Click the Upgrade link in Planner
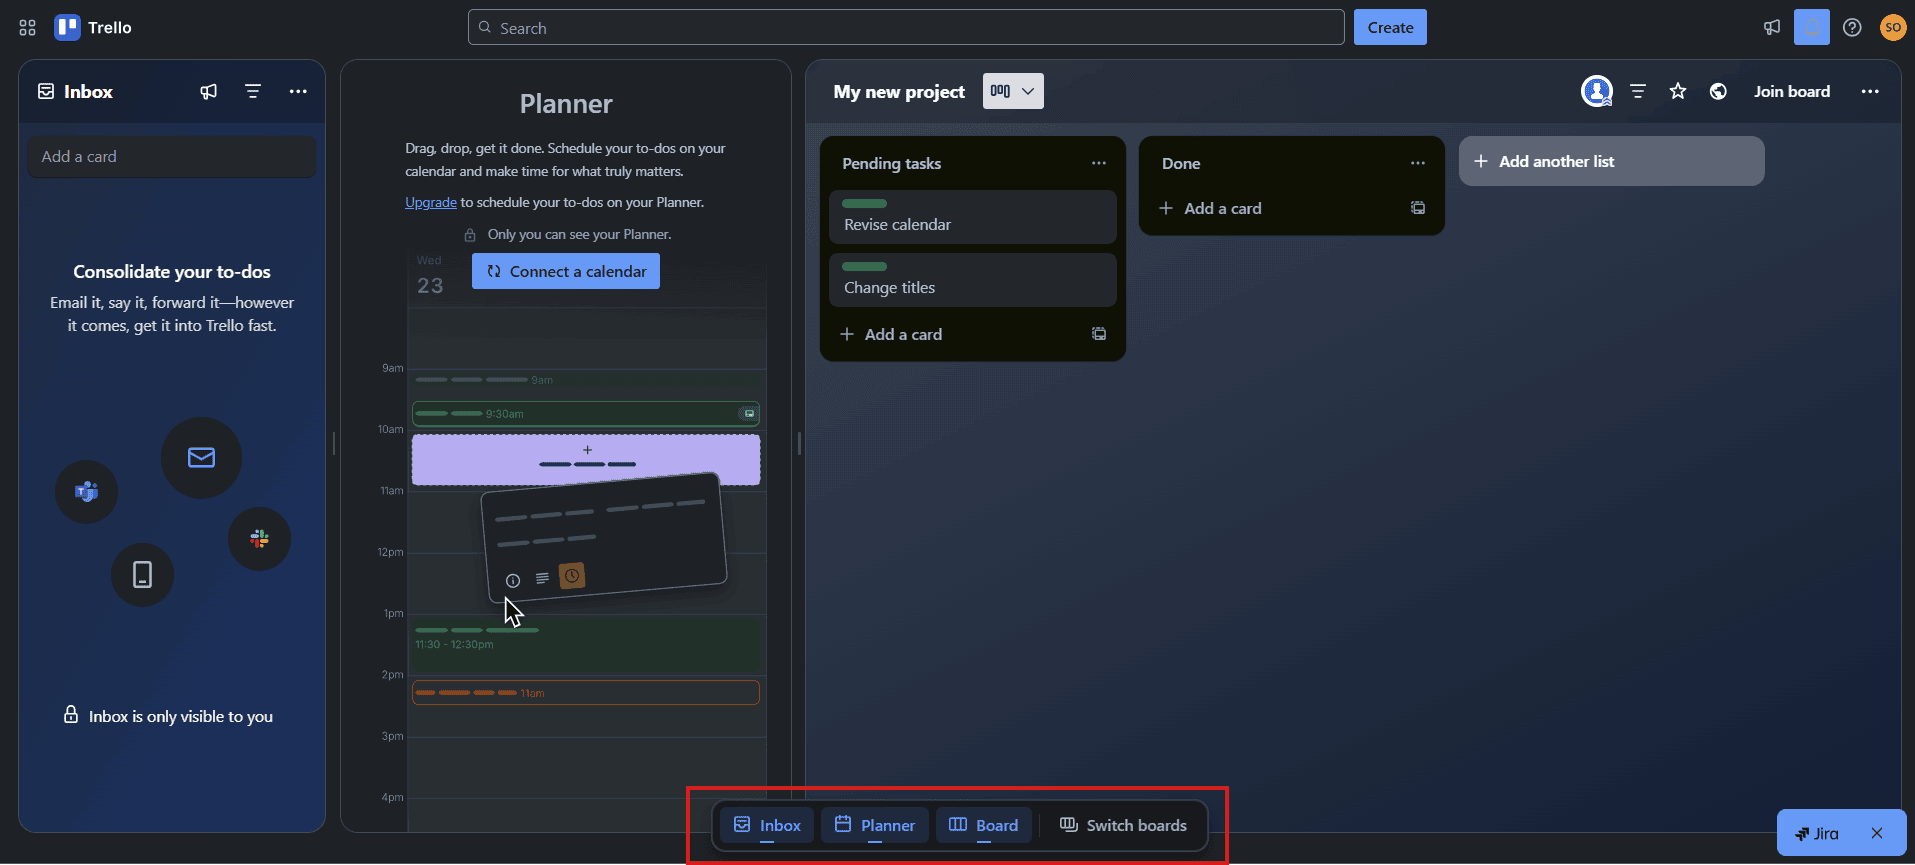 [431, 202]
